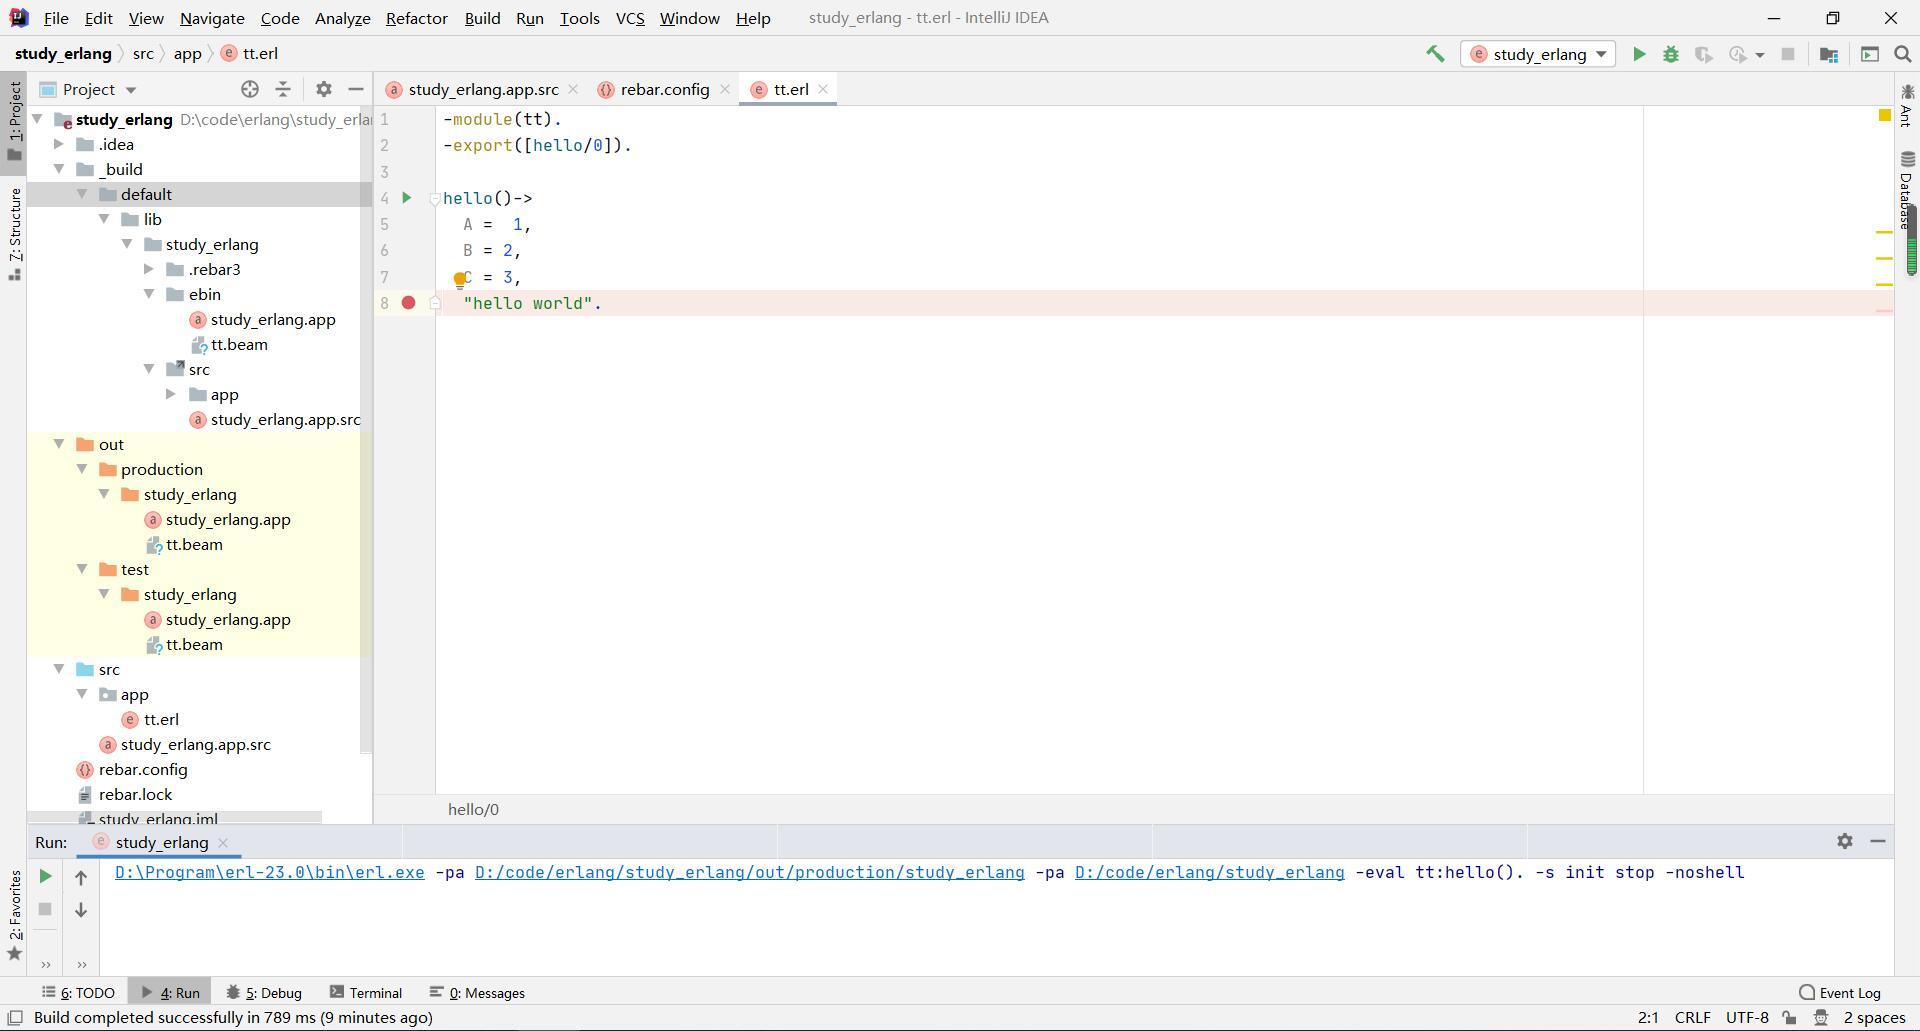Click the Project tree vertical scrollbar
Viewport: 1920px width, 1031px height.
[365, 430]
